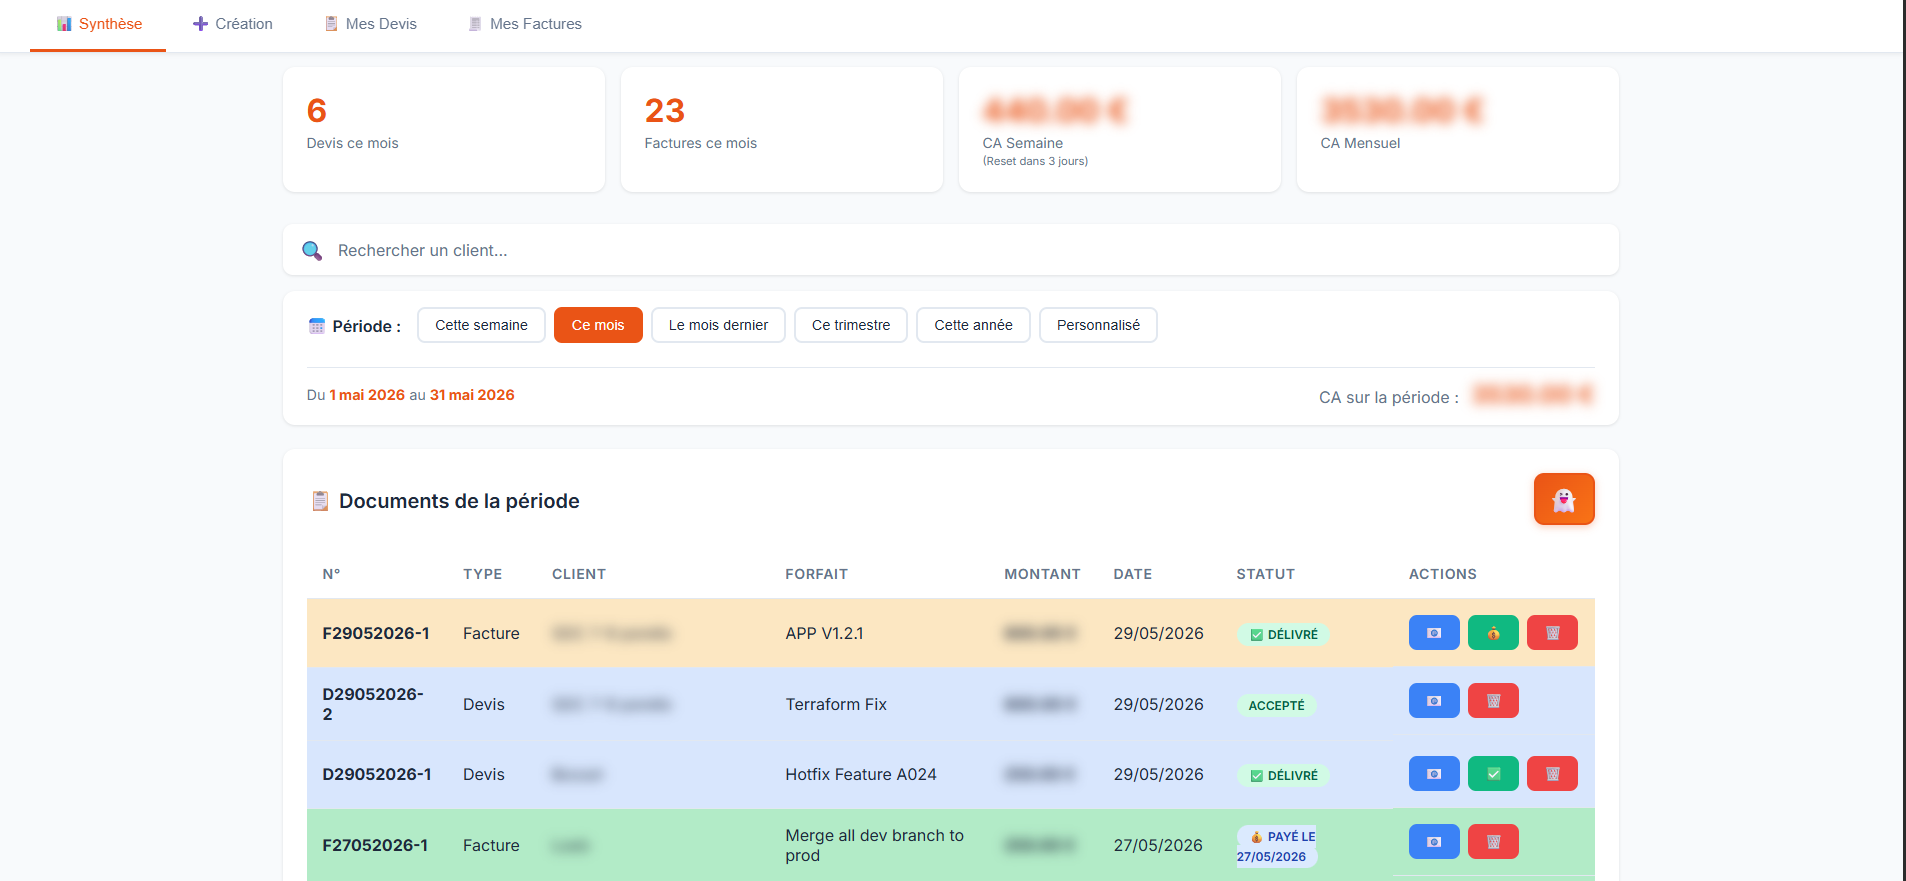
Task: Delete invoice F29052026-1 with trash button
Action: click(1552, 633)
